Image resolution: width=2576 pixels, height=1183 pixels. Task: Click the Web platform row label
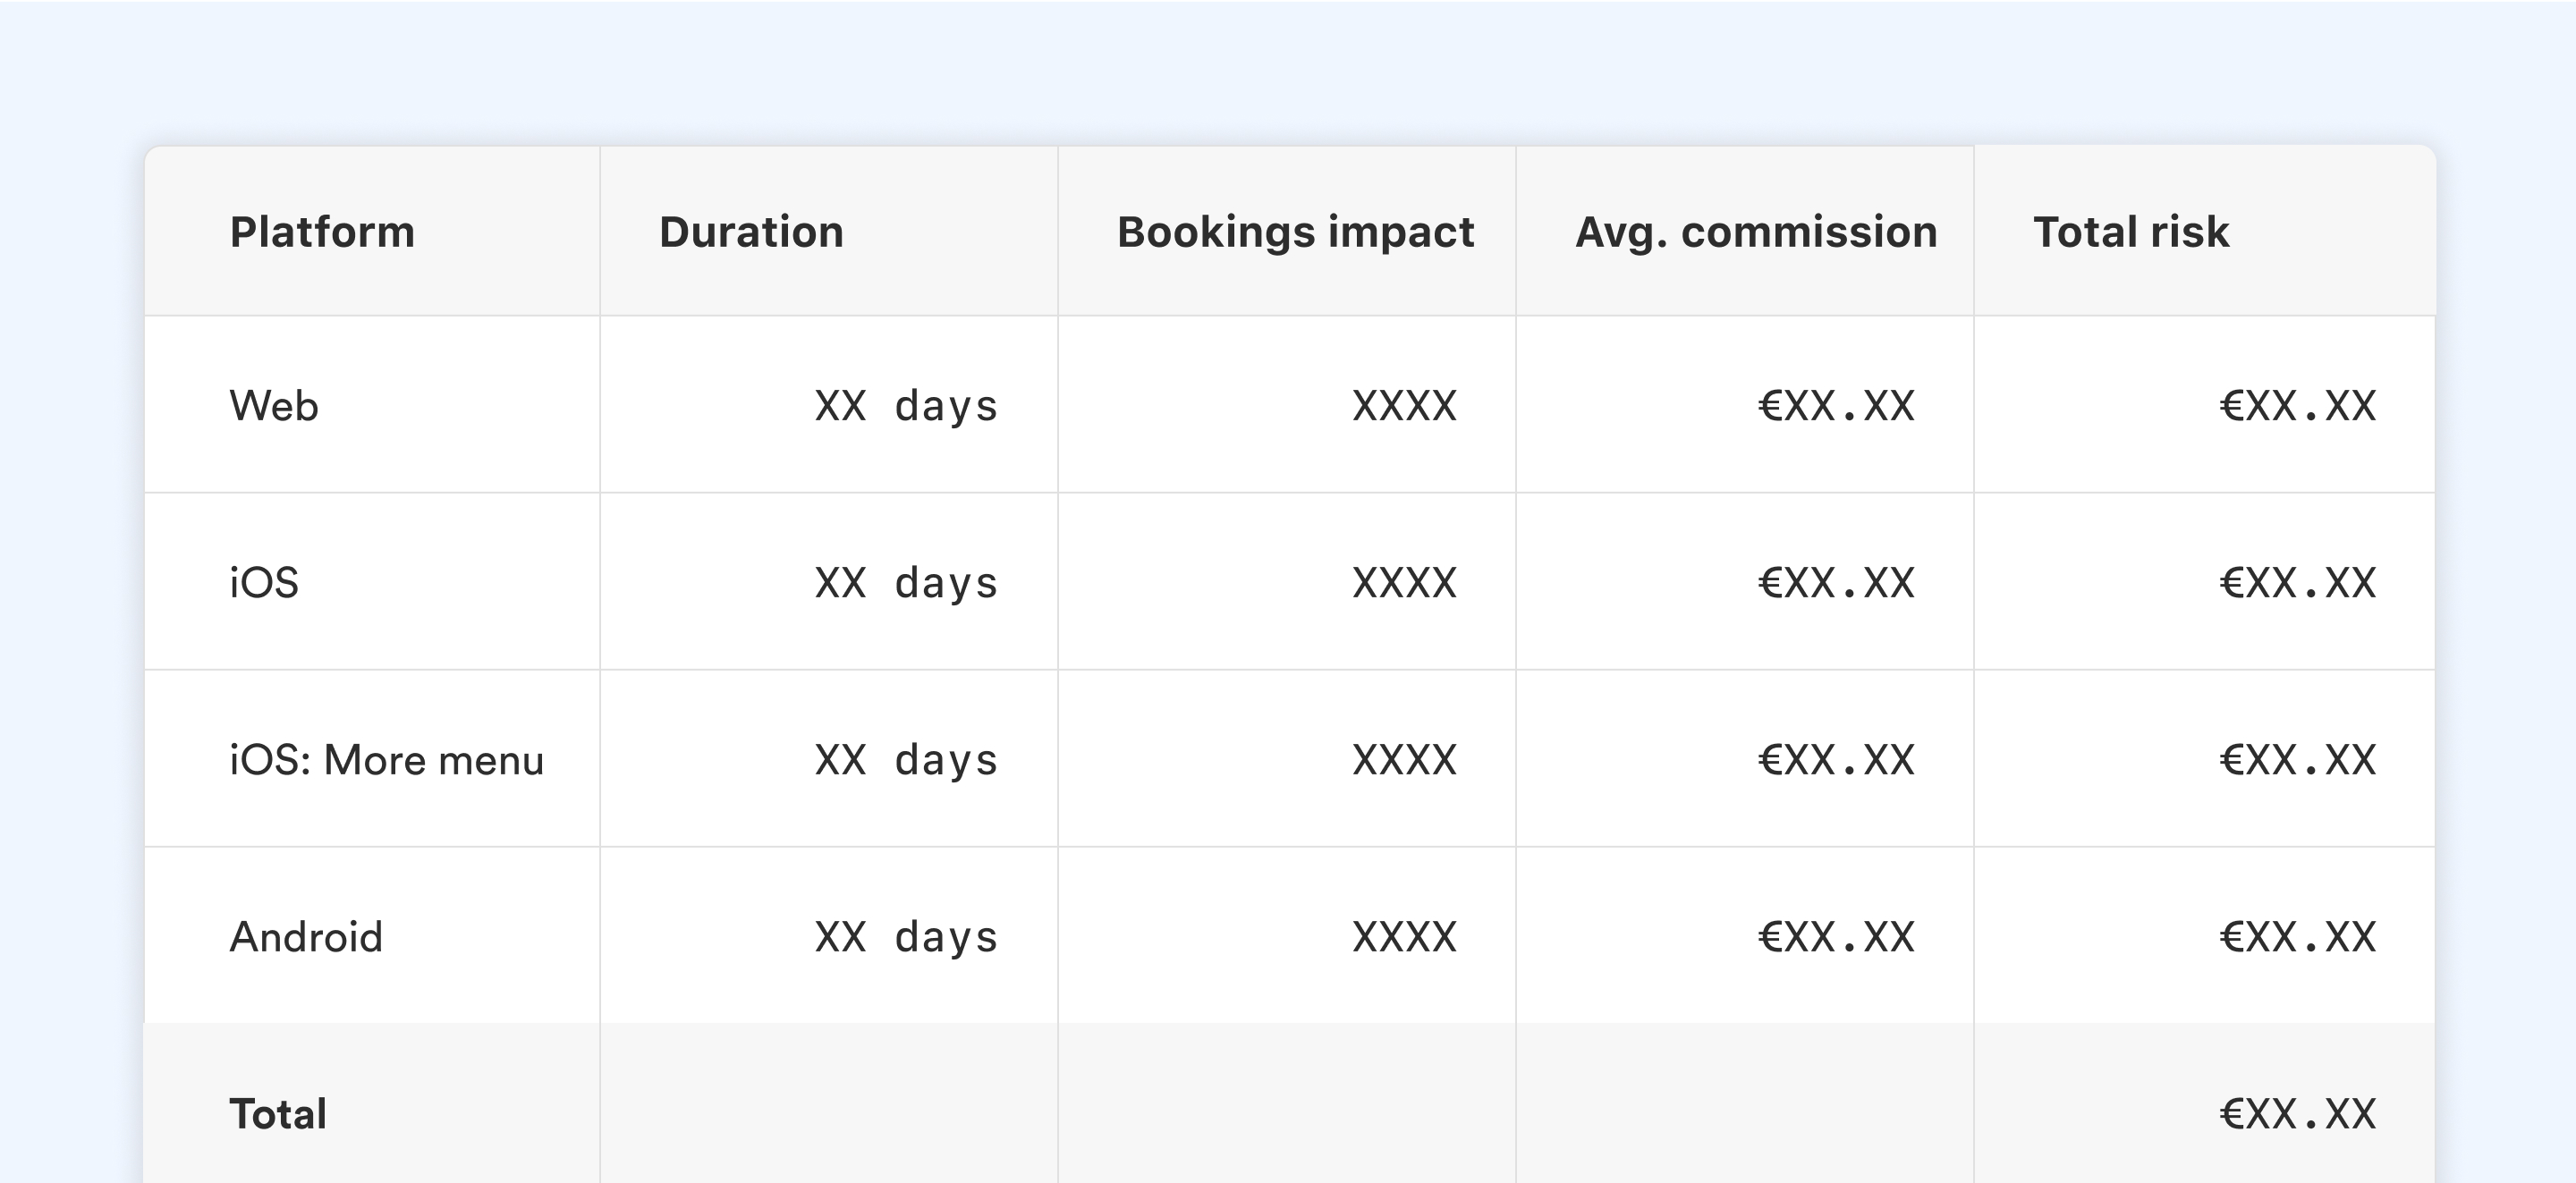(x=274, y=406)
